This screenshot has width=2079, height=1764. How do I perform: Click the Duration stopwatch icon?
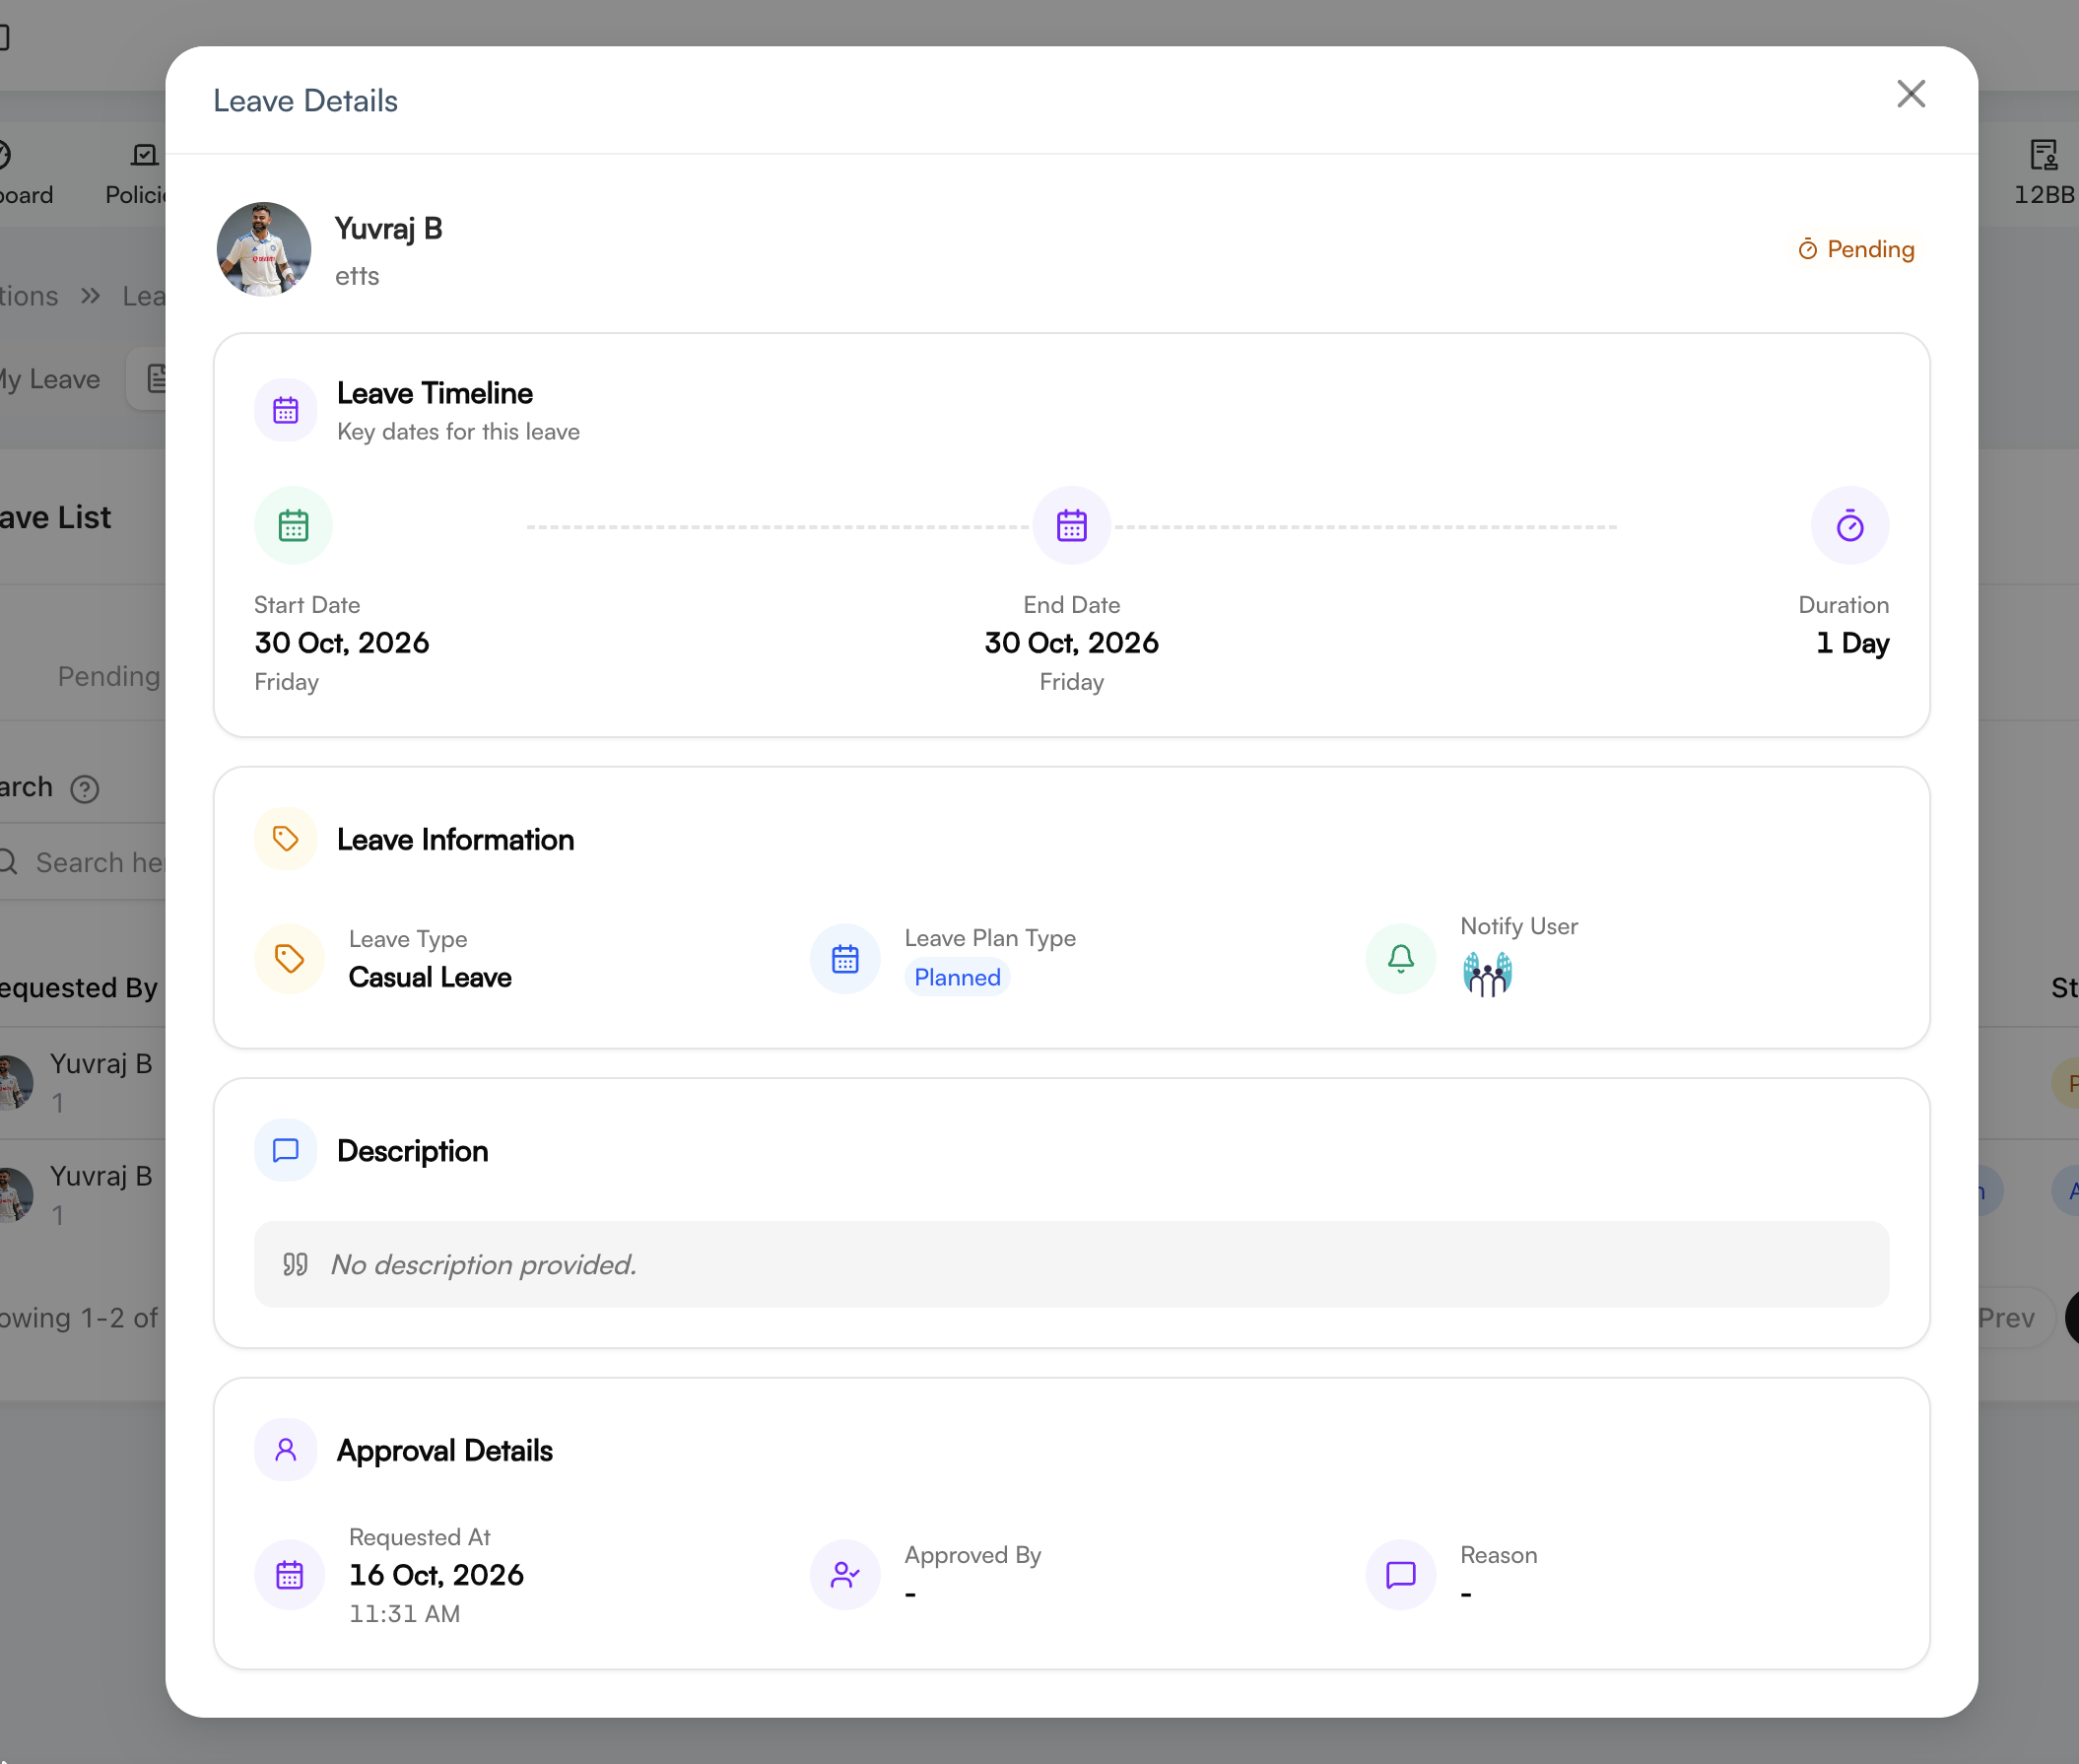1849,525
